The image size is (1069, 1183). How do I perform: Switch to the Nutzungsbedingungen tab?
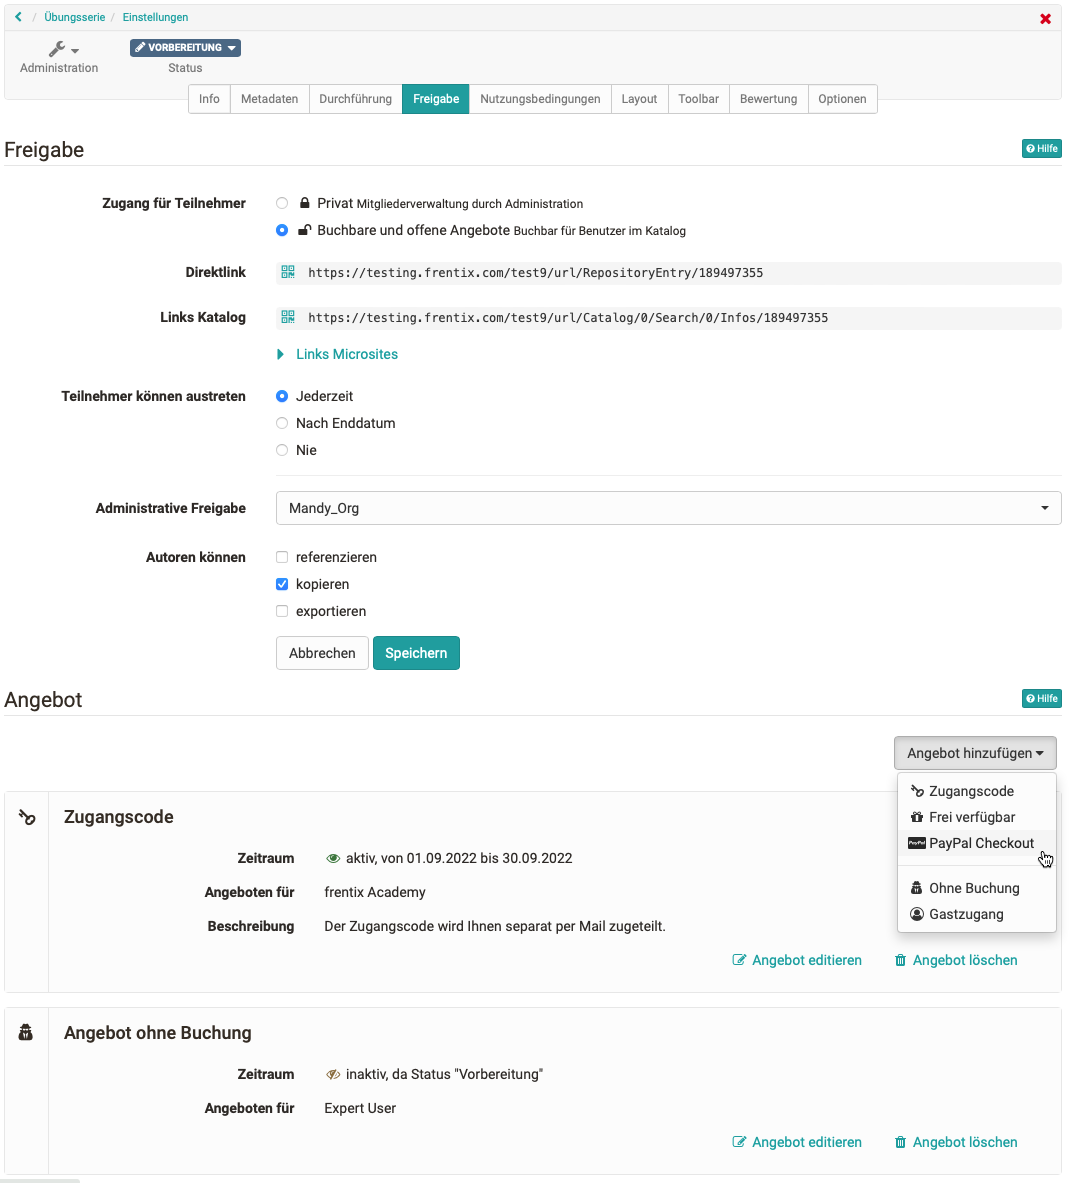tap(540, 99)
